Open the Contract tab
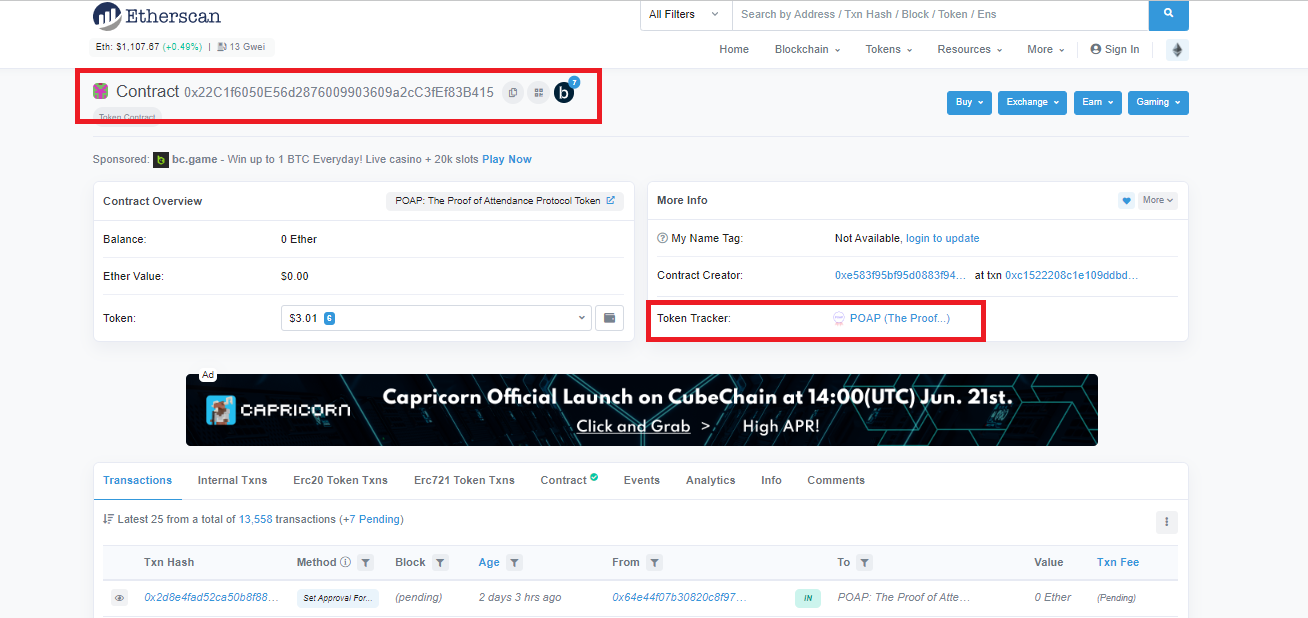Image resolution: width=1308 pixels, height=618 pixels. coord(569,480)
